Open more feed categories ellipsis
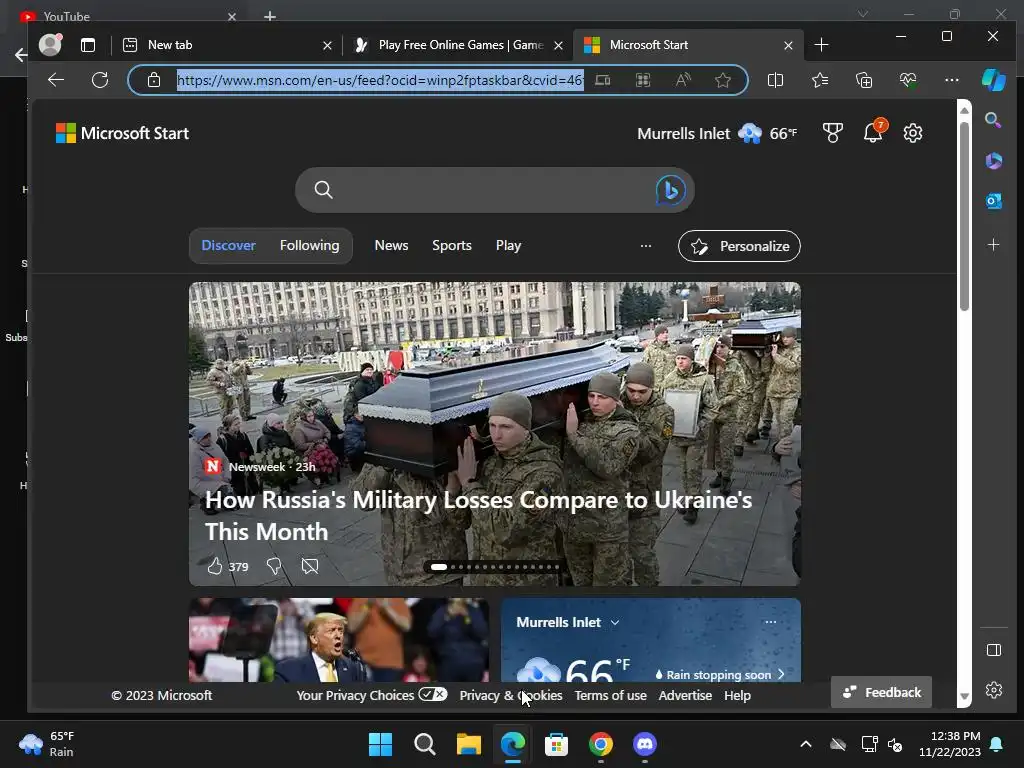1024x768 pixels. tap(646, 246)
